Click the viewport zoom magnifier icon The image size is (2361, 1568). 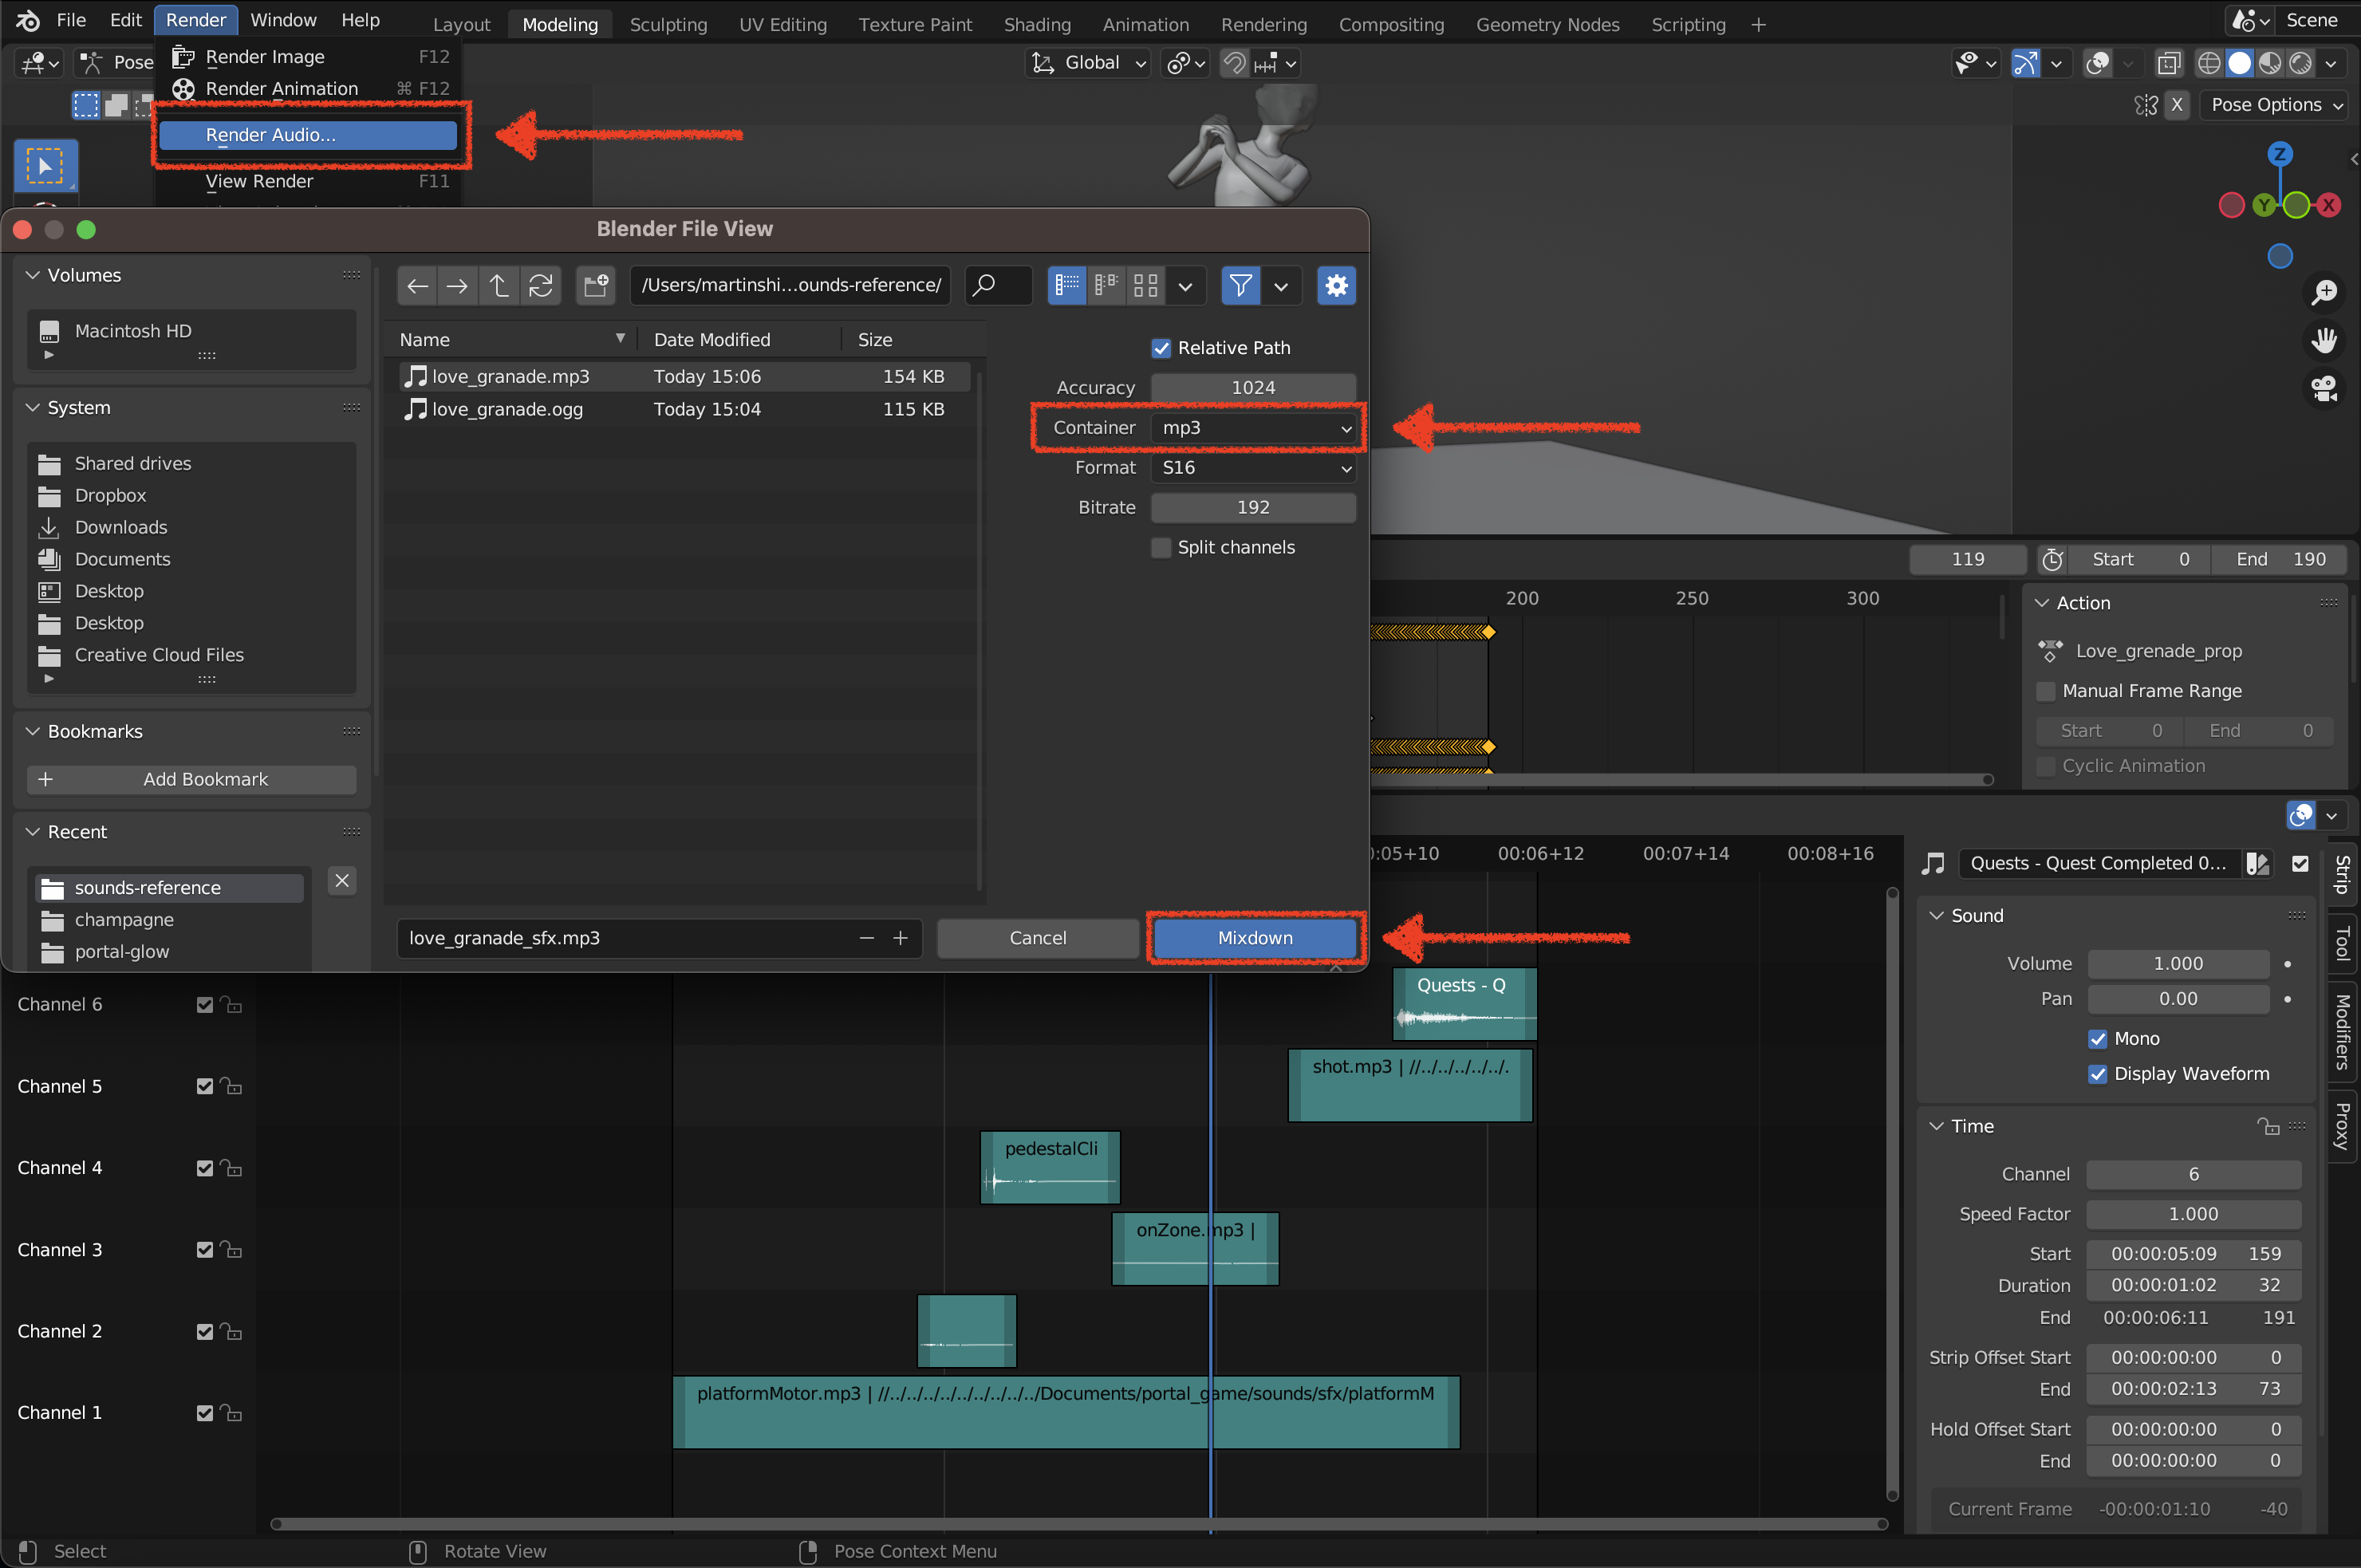(x=2324, y=292)
